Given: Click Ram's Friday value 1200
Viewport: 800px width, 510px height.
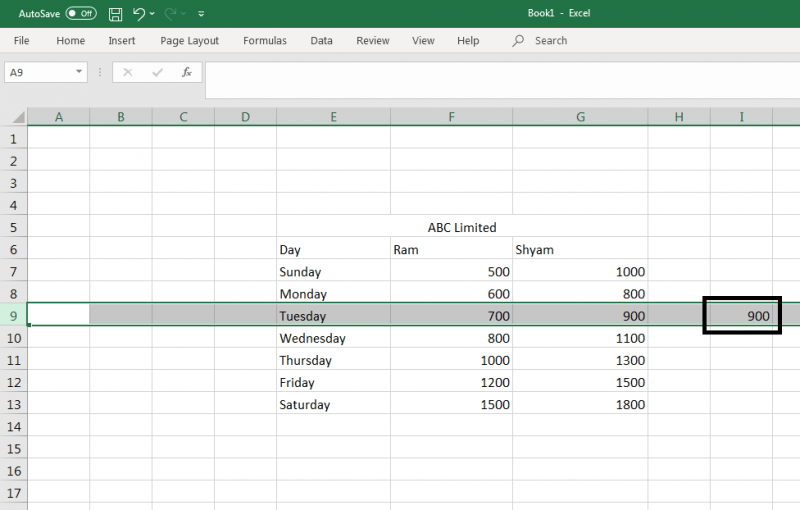Looking at the screenshot, I should coord(452,382).
